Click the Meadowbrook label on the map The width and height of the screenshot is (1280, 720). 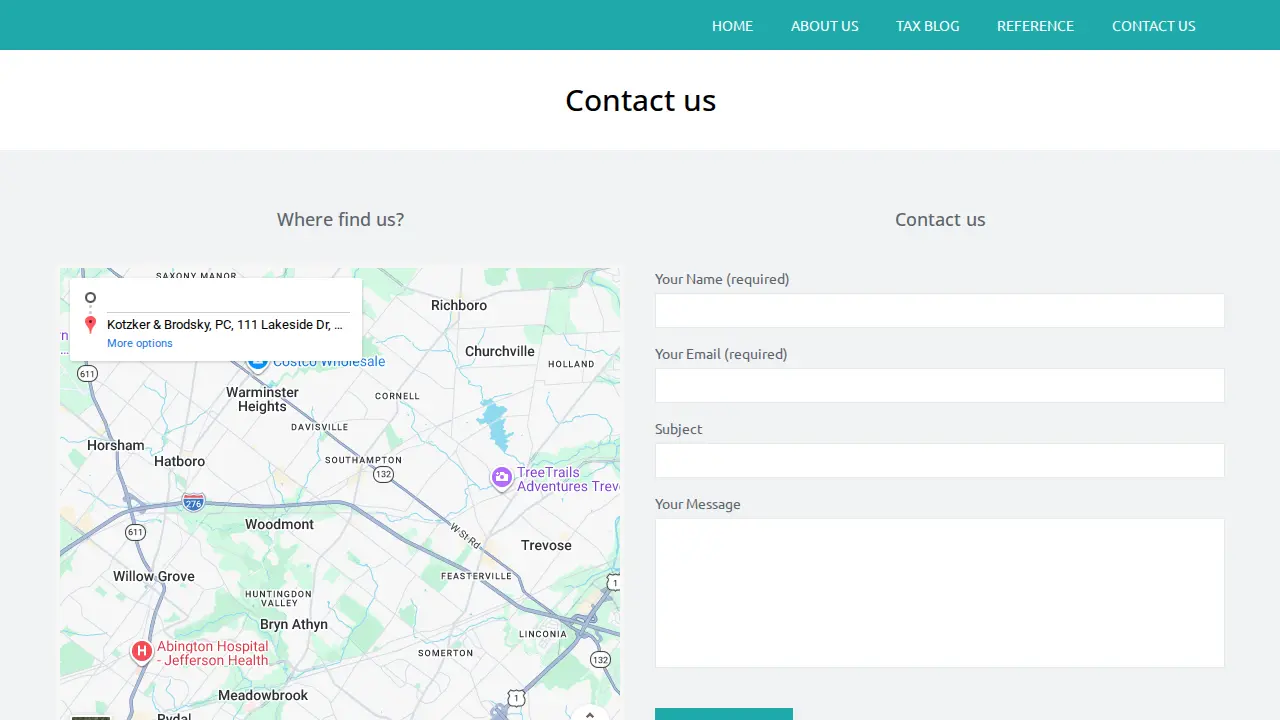pyautogui.click(x=263, y=695)
